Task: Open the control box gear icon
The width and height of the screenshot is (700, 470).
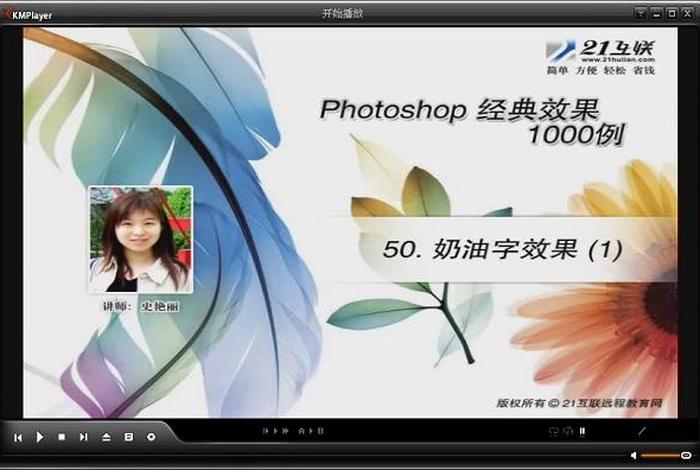Action: point(151,437)
